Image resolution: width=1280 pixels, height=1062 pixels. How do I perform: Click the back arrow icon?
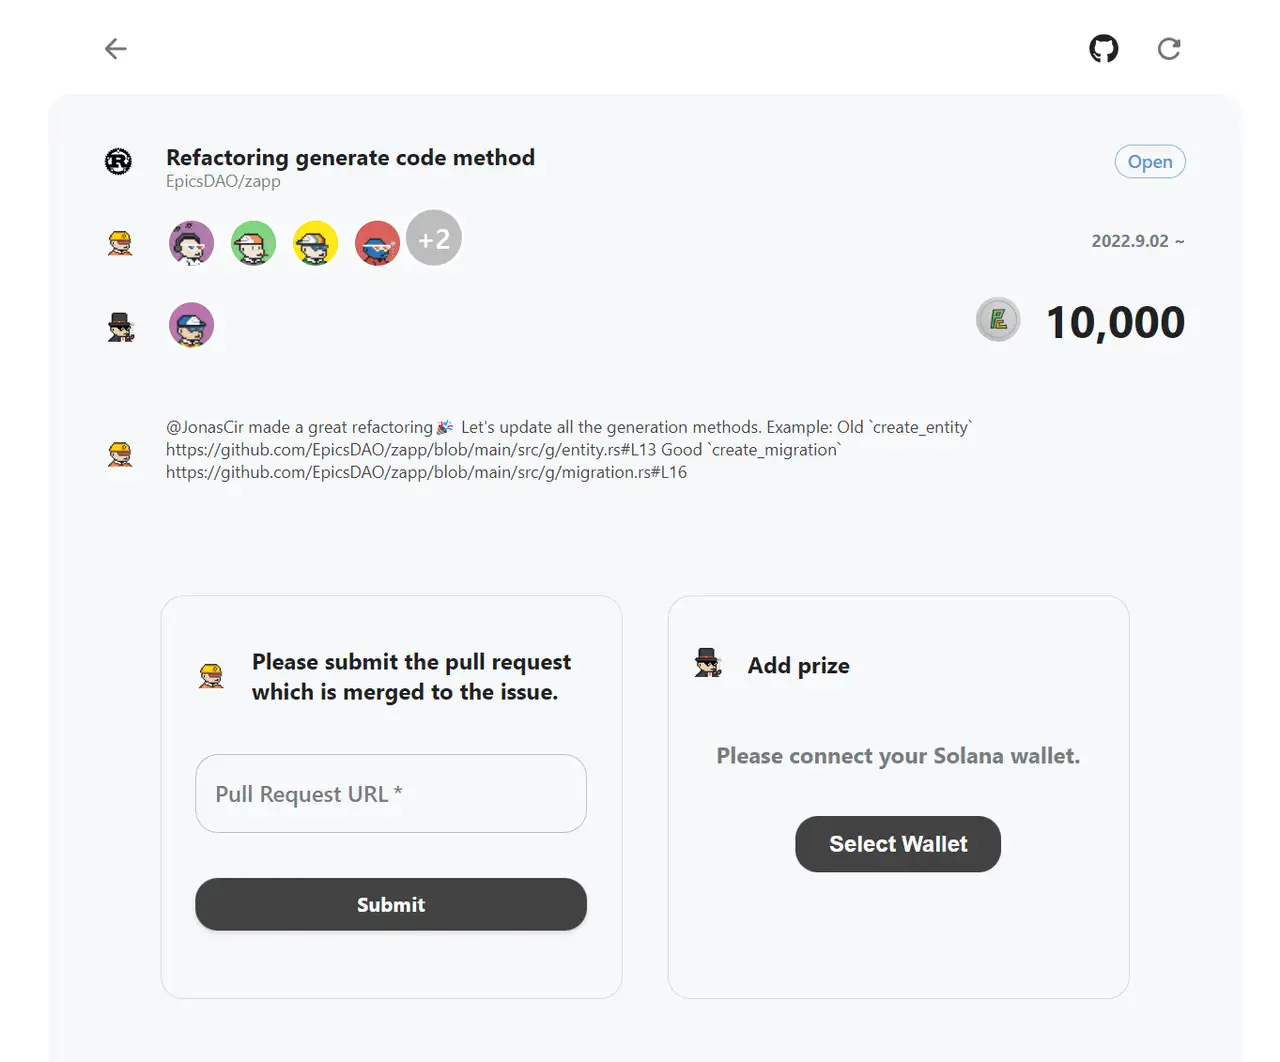(116, 48)
